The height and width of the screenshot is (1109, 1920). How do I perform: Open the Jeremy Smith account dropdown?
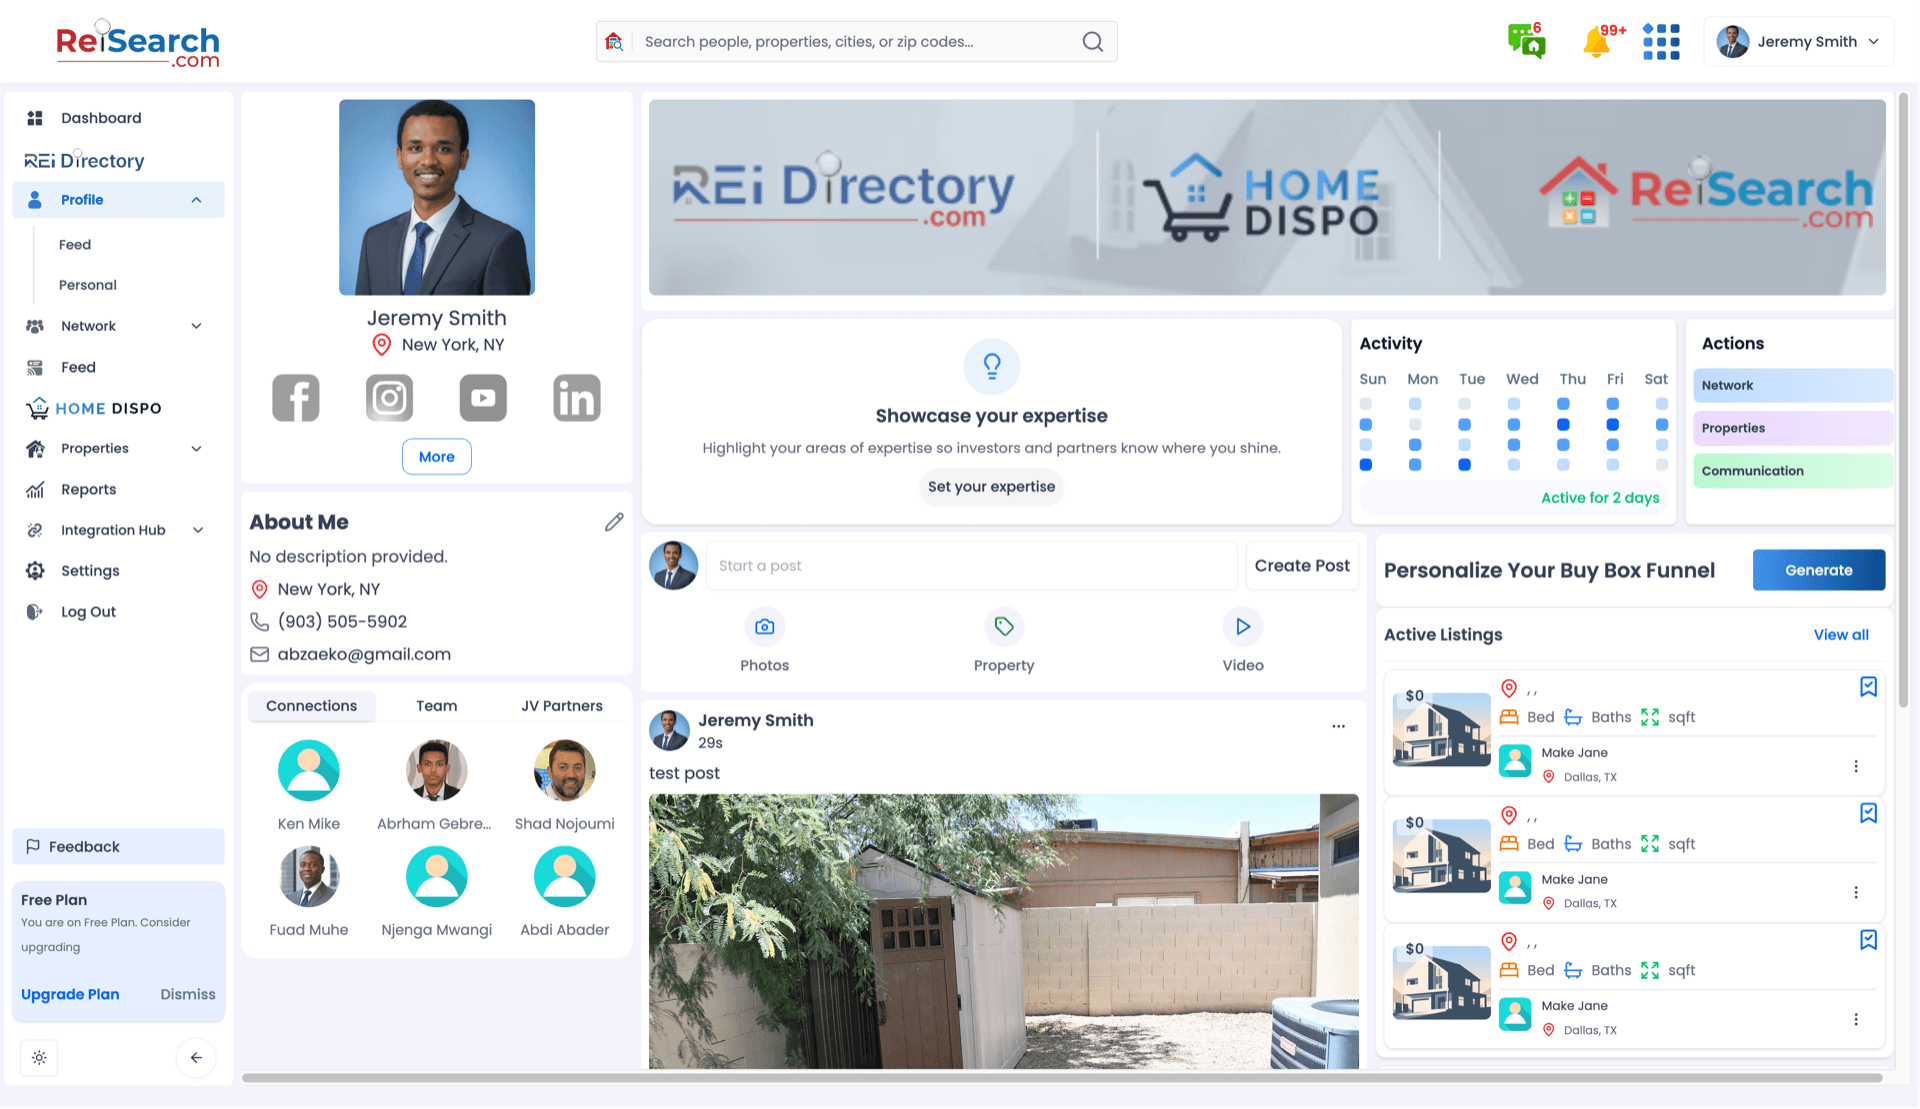pos(1798,42)
